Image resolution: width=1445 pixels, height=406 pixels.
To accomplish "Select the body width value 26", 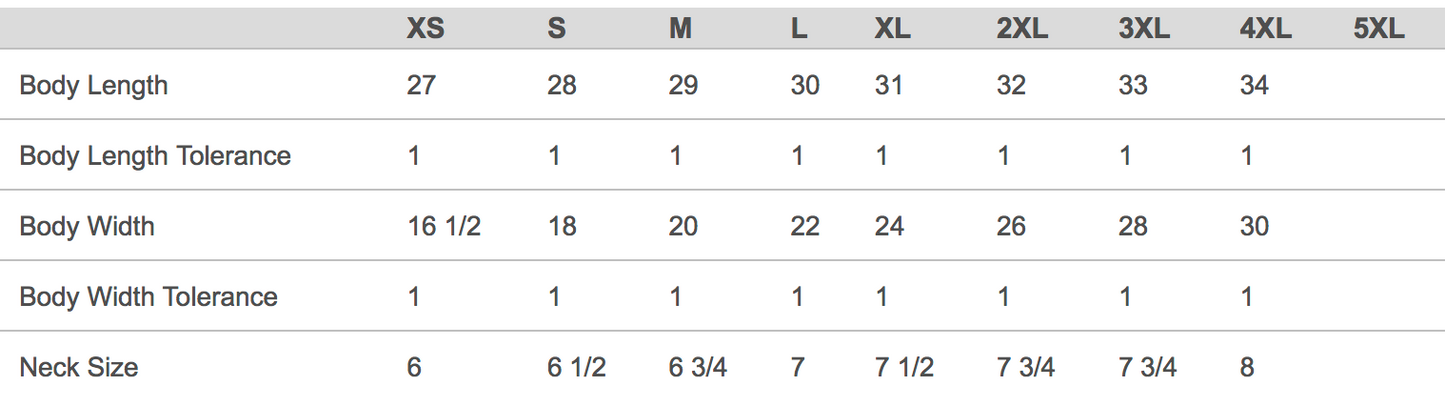I will tap(1011, 227).
